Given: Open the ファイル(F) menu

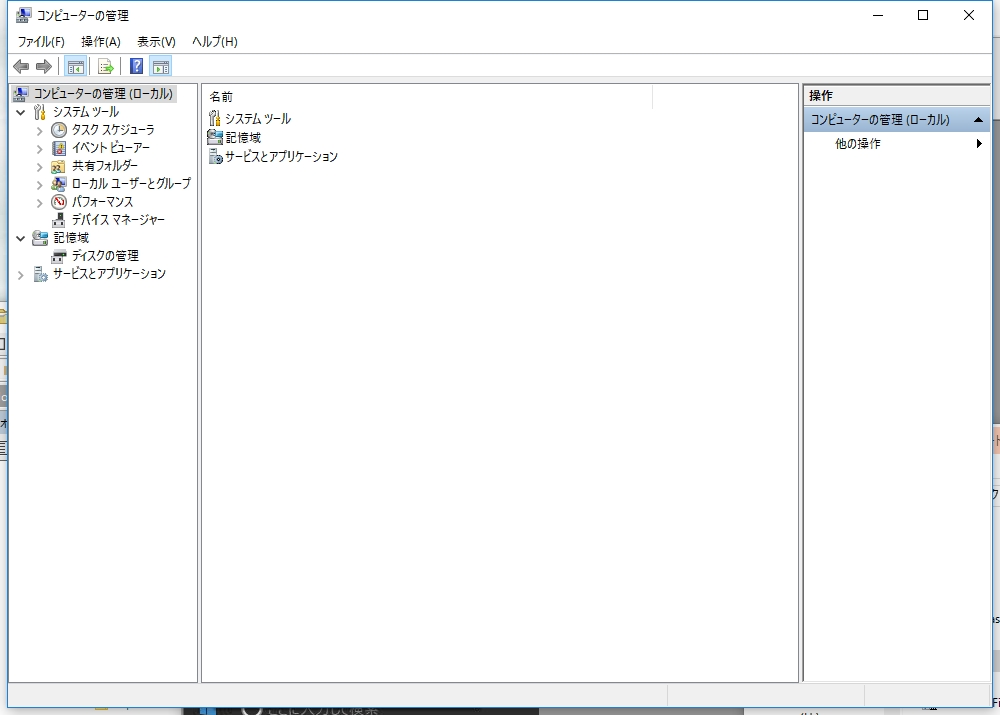Looking at the screenshot, I should (x=41, y=42).
